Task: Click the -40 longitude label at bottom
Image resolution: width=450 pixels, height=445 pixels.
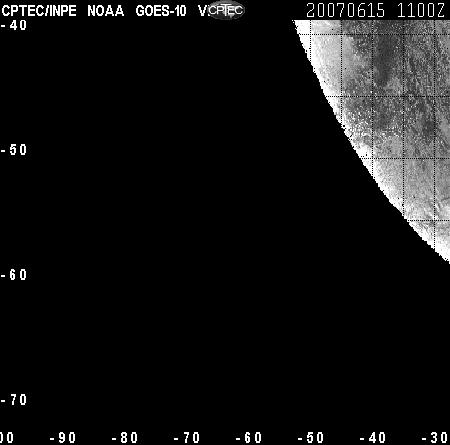Action: pyautogui.click(x=373, y=437)
